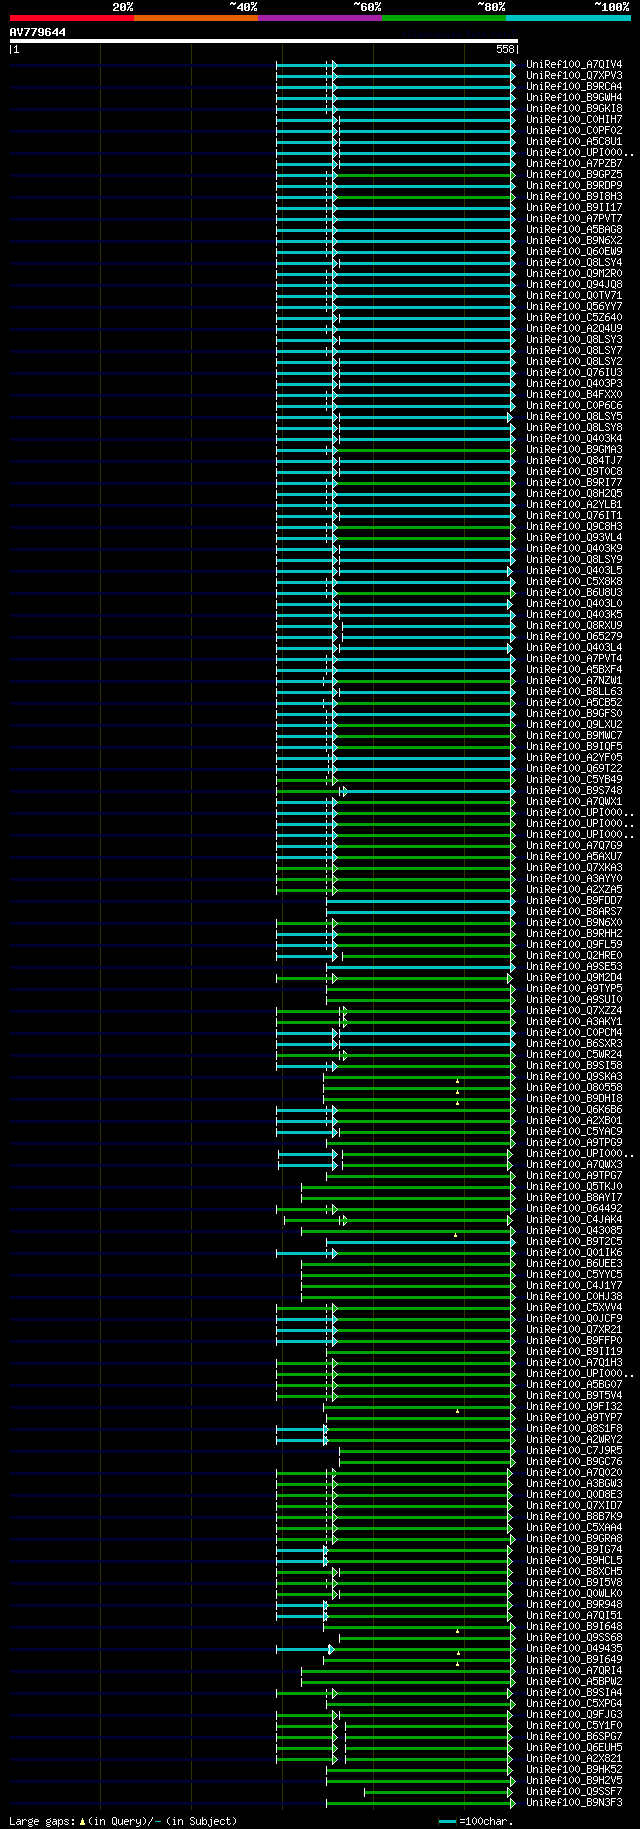Viewport: 640px width, 1829px height.
Task: Click the =100char. scale legend
Action: point(476,1821)
